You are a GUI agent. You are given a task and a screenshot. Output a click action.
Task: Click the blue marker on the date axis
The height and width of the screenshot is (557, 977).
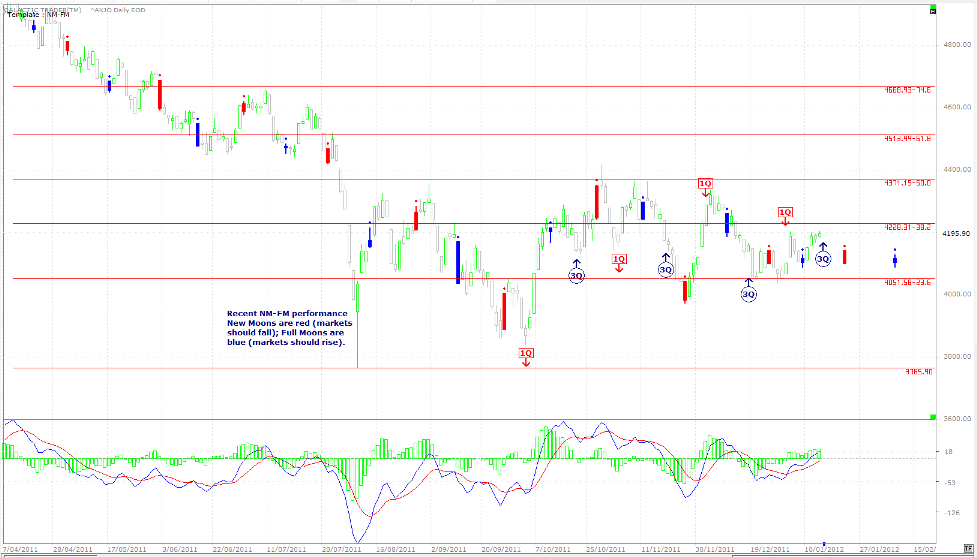(824, 544)
